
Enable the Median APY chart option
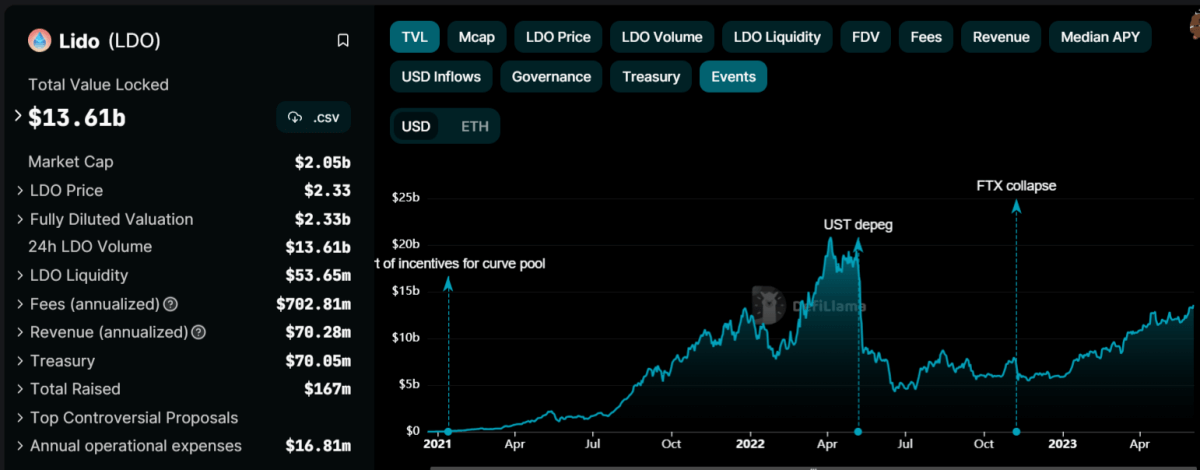point(1100,37)
